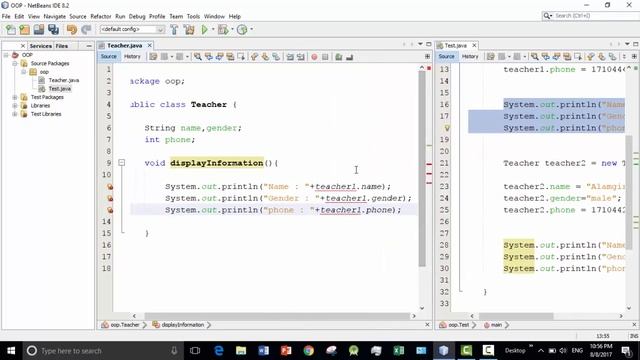Click the New Project toolbar icon
This screenshot has height=360, width=640.
pyautogui.click(x=24, y=29)
